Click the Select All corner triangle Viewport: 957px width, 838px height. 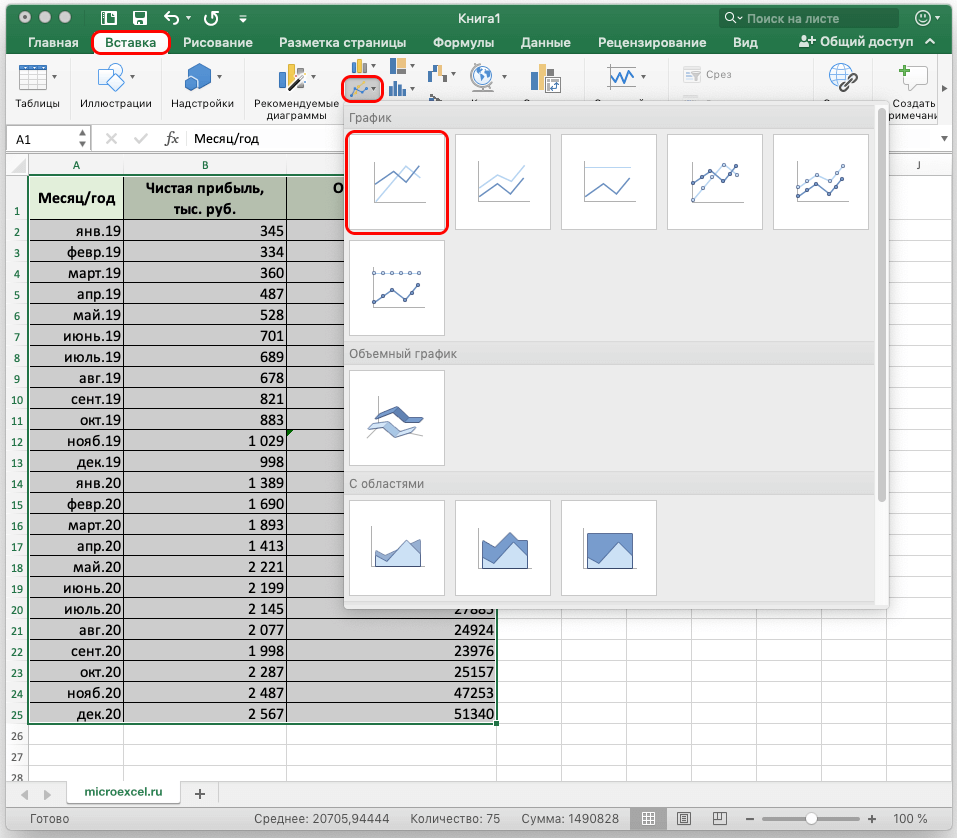pos(18,165)
